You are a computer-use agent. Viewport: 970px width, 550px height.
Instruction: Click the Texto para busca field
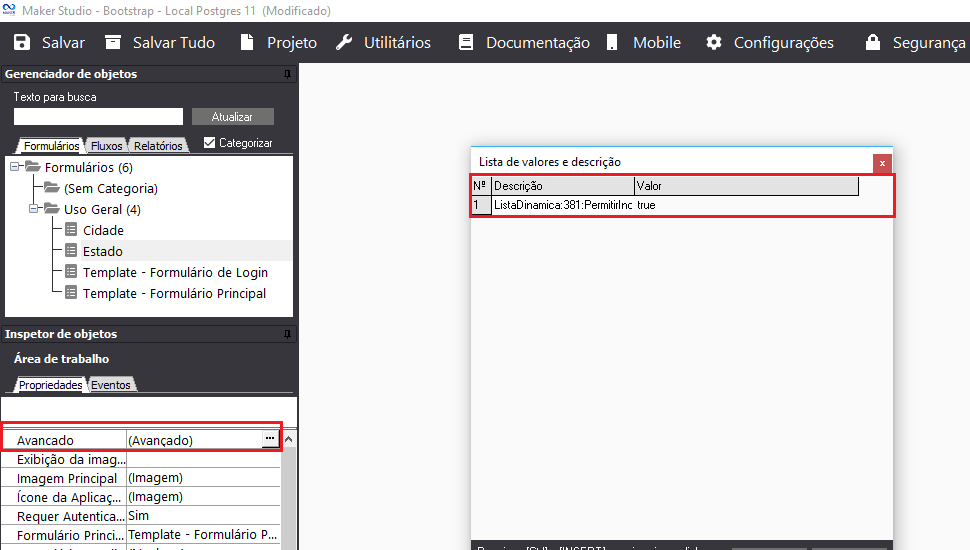[x=98, y=117]
